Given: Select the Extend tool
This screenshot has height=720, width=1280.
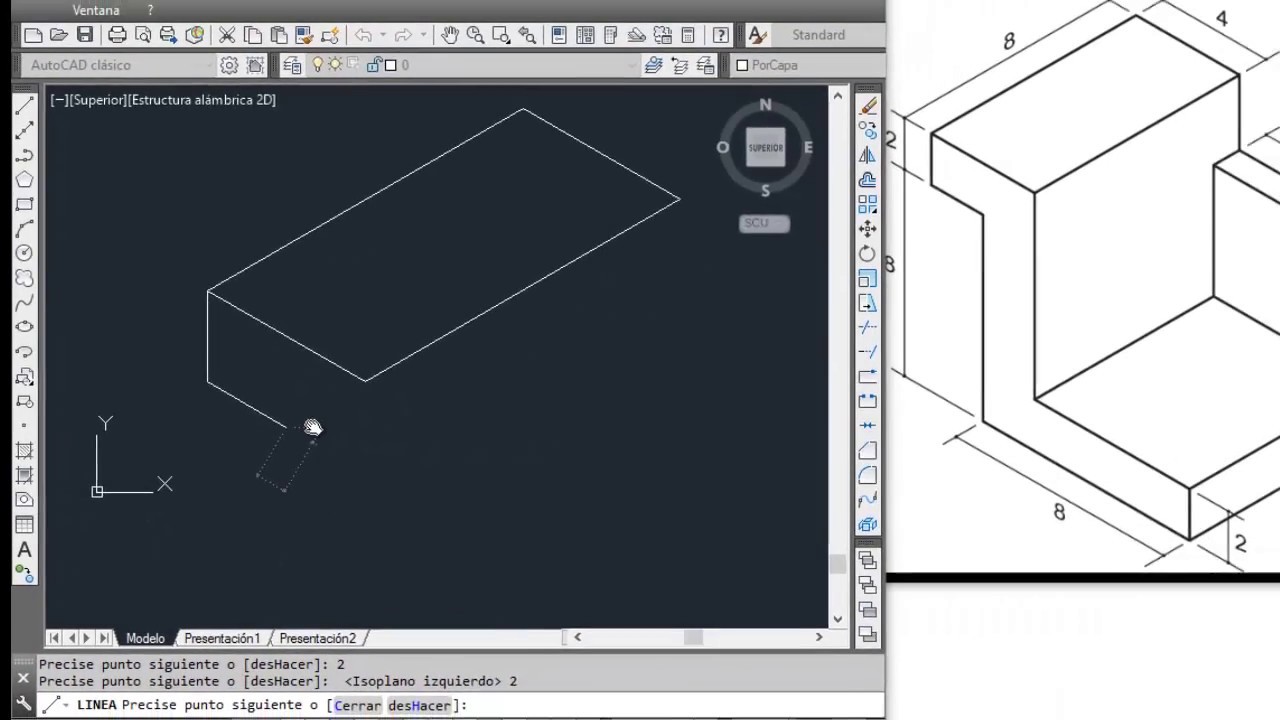Looking at the screenshot, I should 867,352.
